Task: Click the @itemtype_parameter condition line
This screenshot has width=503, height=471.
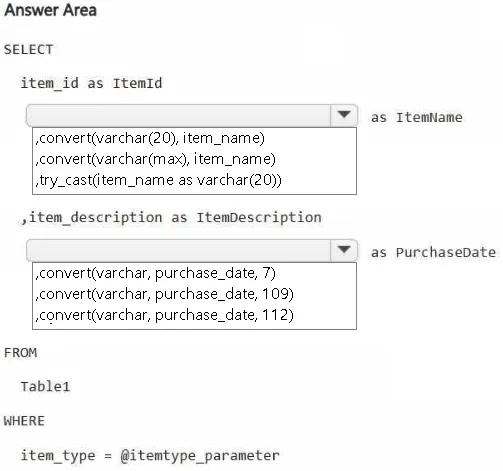Action: click(x=150, y=456)
